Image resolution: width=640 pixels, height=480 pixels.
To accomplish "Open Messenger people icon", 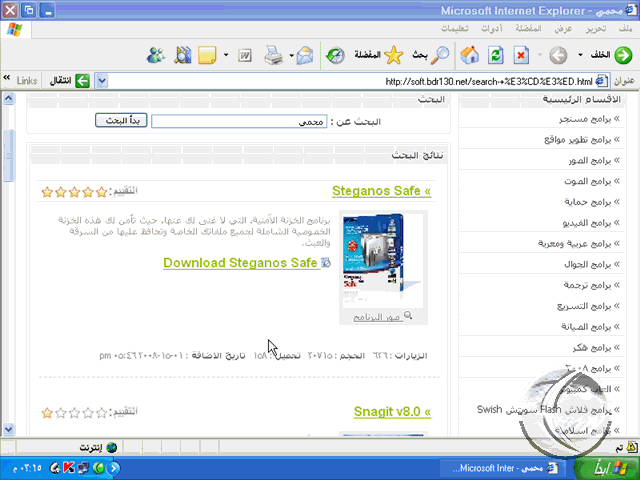I will (156, 55).
